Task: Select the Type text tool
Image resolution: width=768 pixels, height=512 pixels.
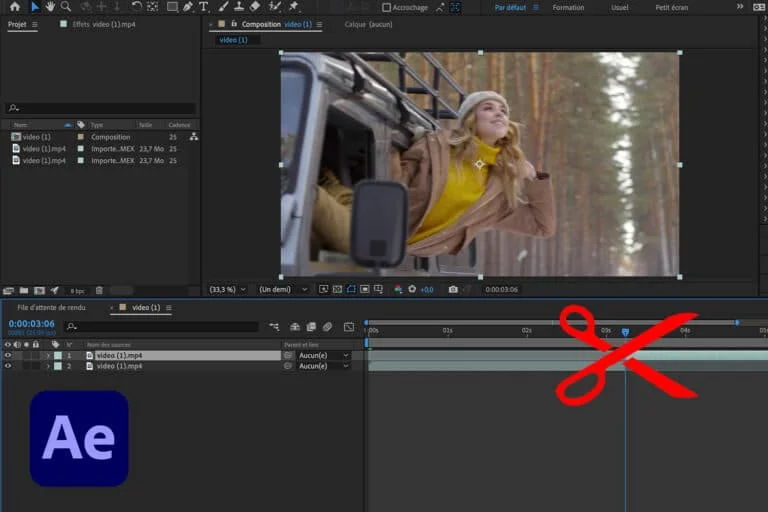Action: (x=203, y=7)
